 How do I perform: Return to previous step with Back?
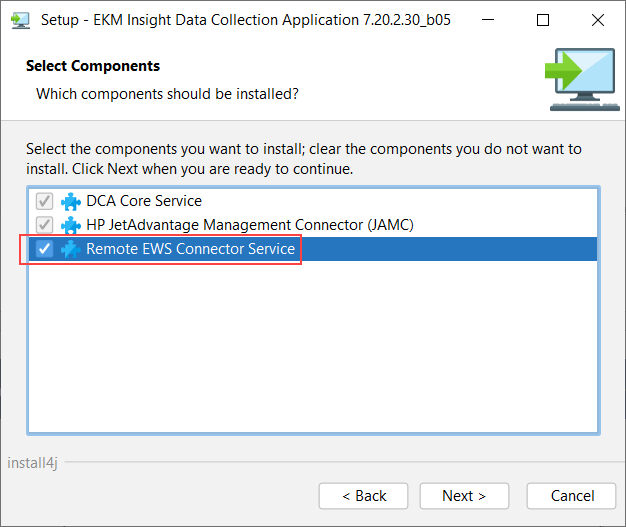(363, 496)
